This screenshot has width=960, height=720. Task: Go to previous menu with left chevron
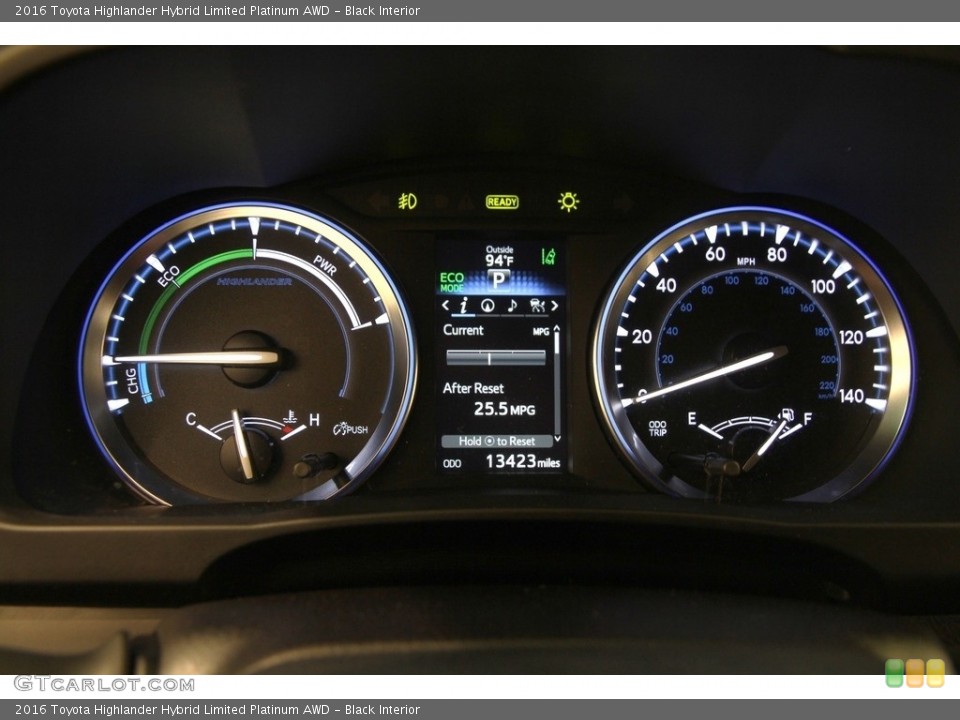[x=446, y=305]
